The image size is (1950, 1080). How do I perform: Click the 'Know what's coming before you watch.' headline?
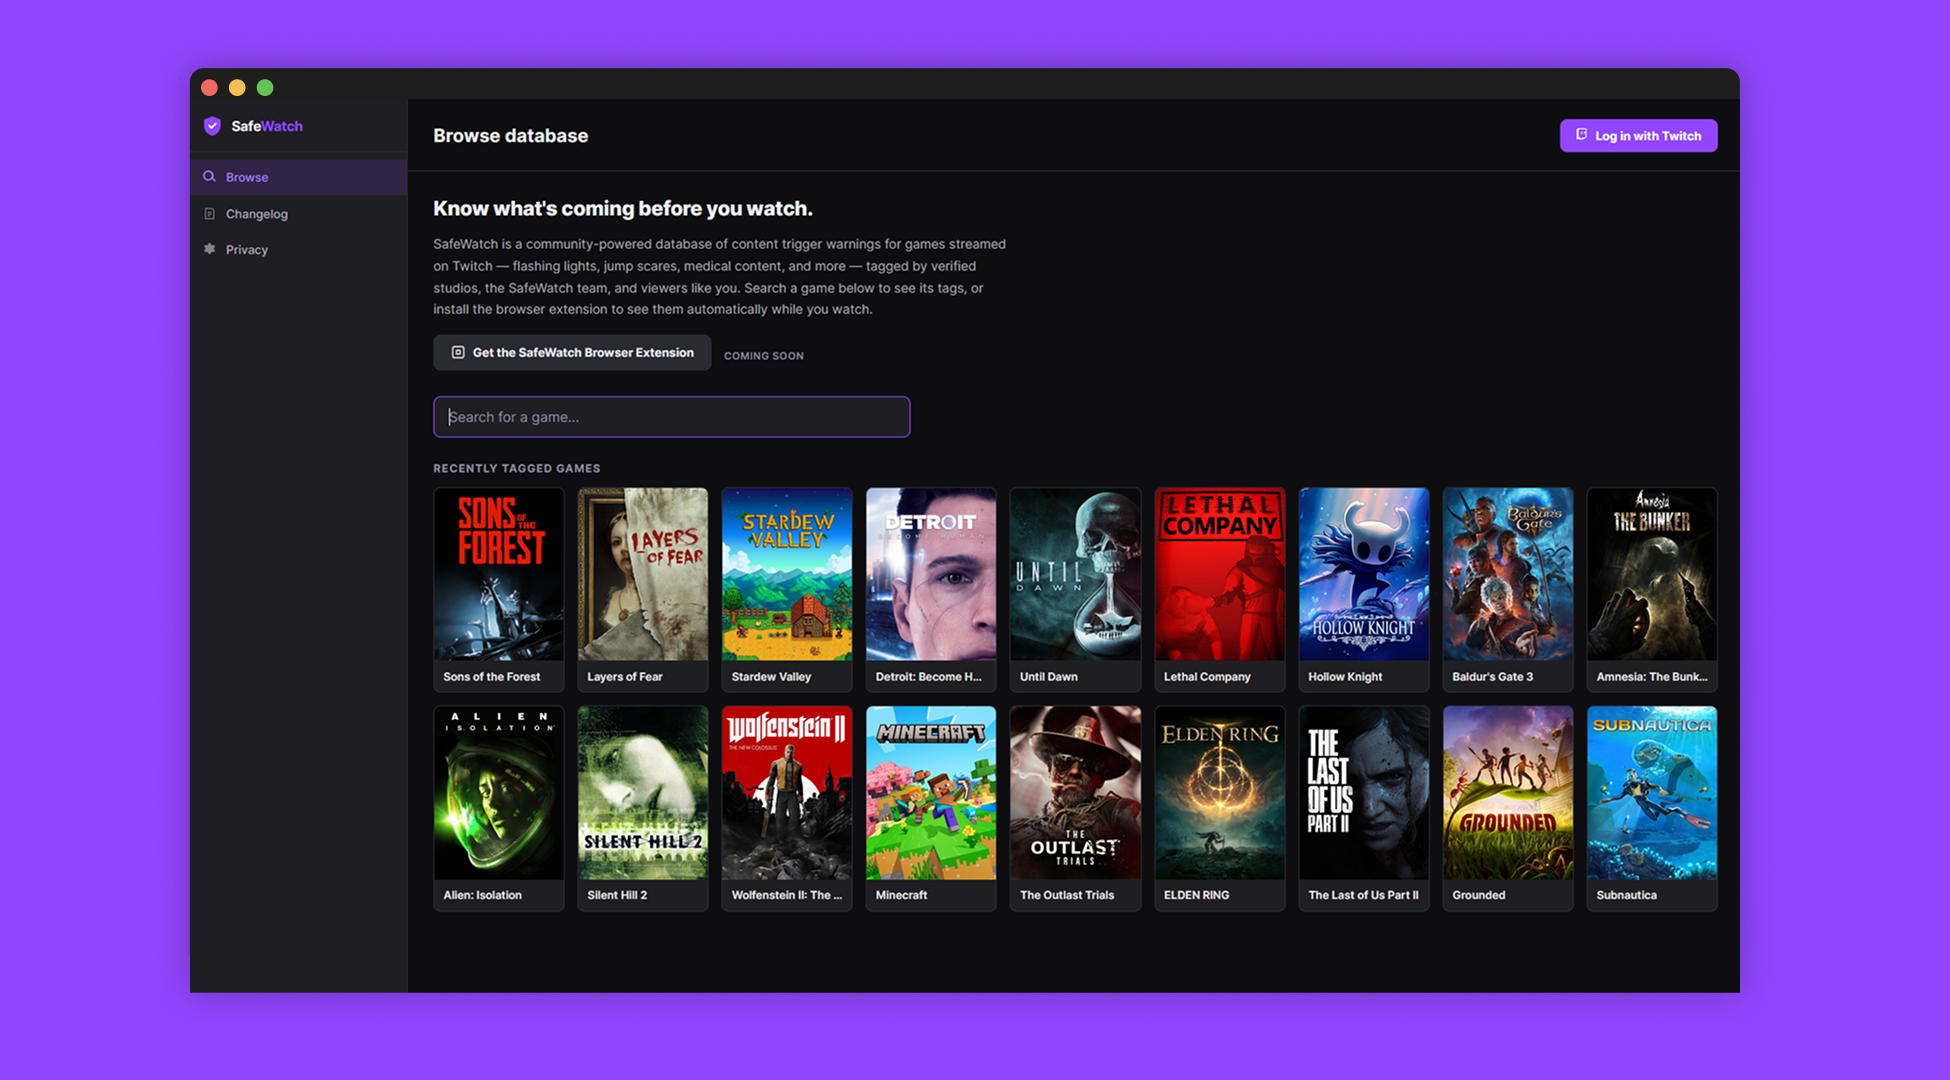(622, 209)
